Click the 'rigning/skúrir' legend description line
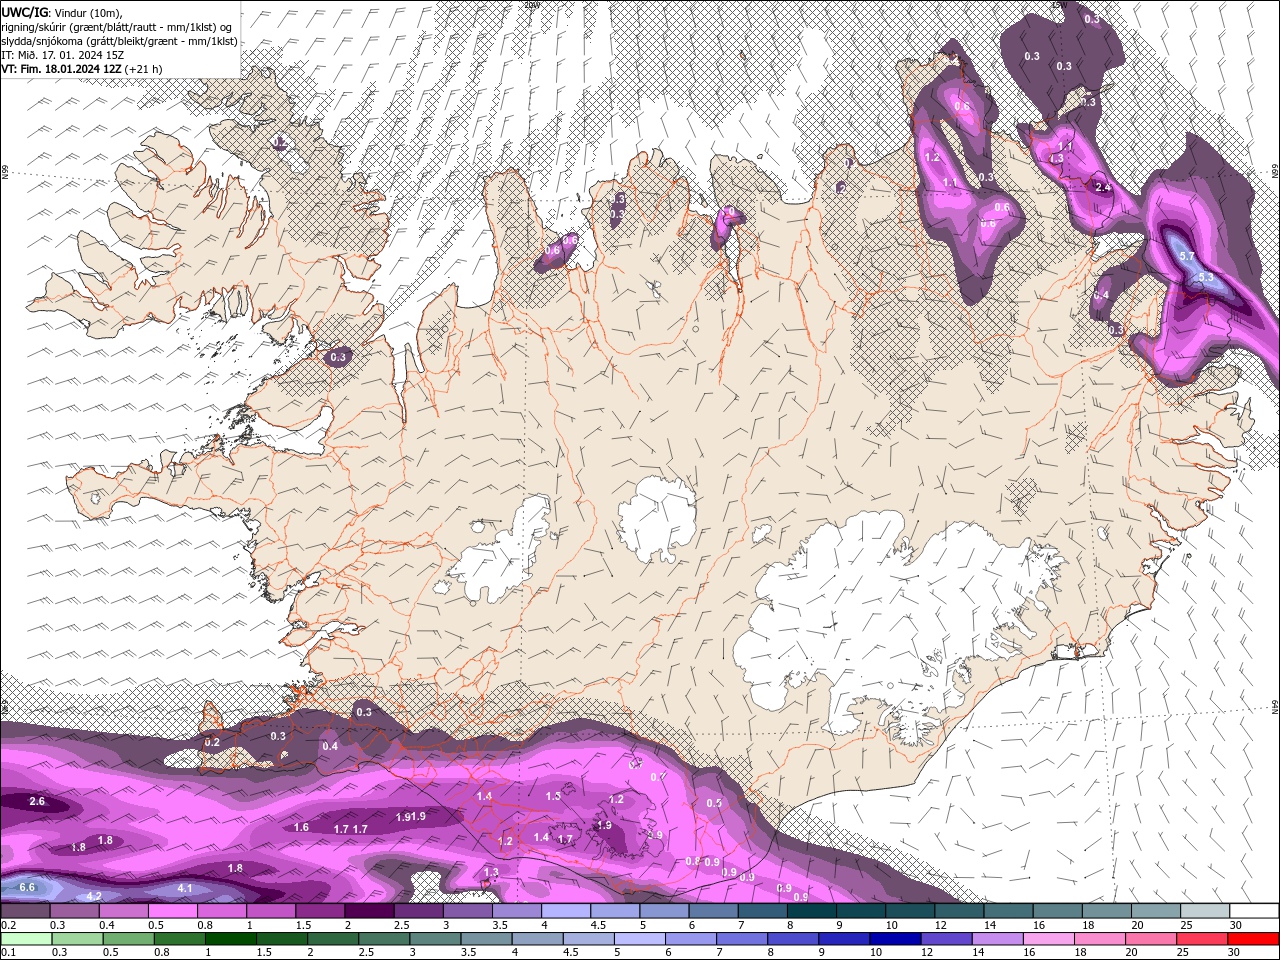Screen dimensions: 1280x960 pos(117,27)
